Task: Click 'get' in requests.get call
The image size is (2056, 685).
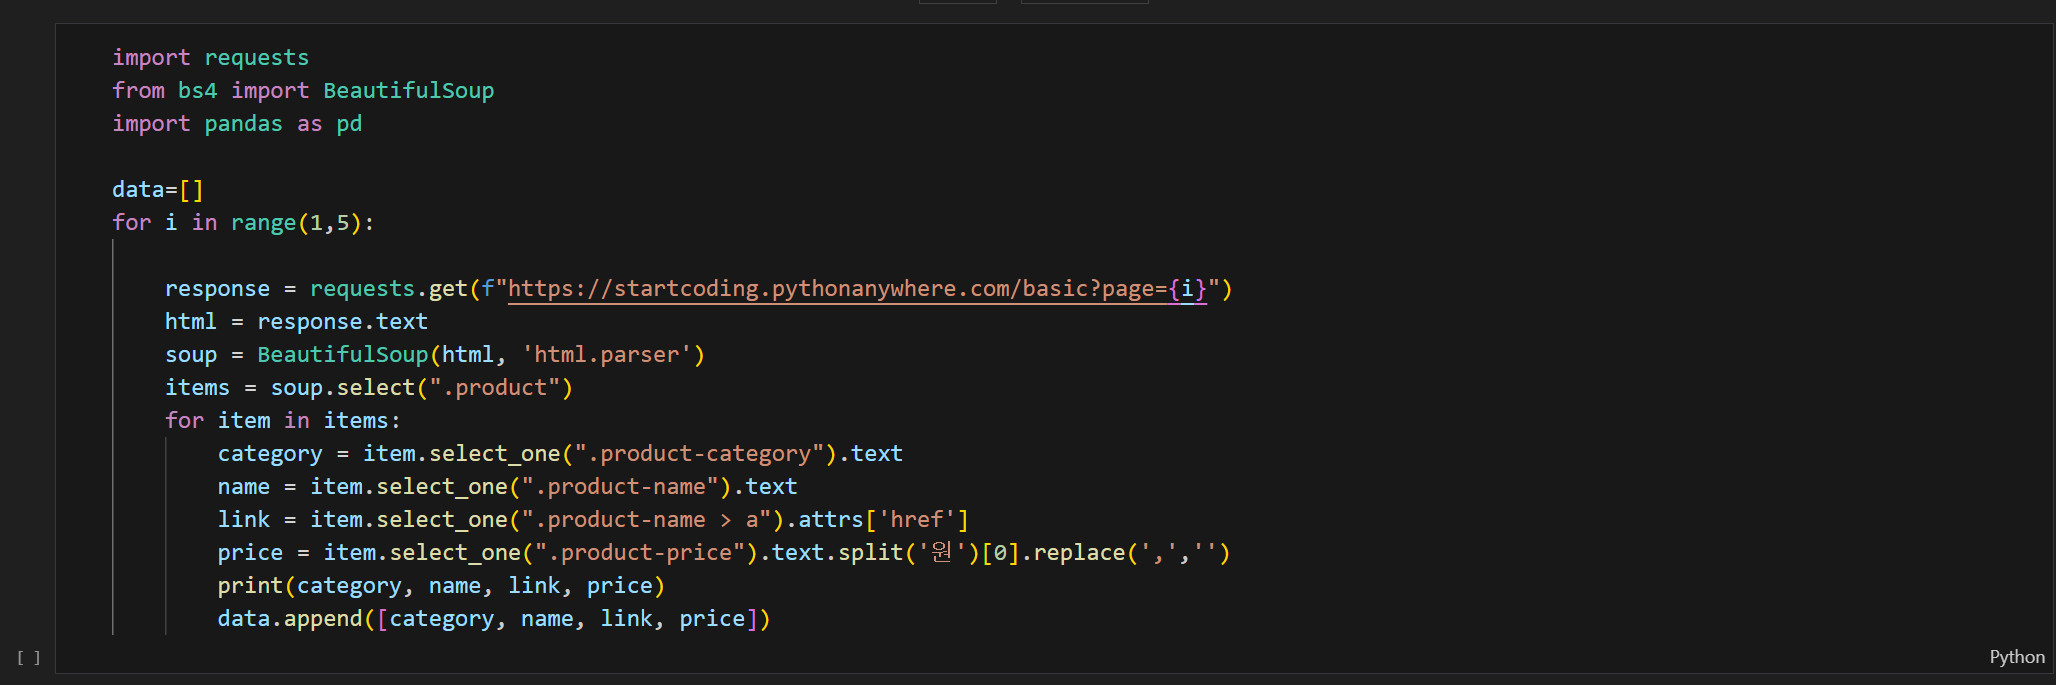Action: click(448, 289)
